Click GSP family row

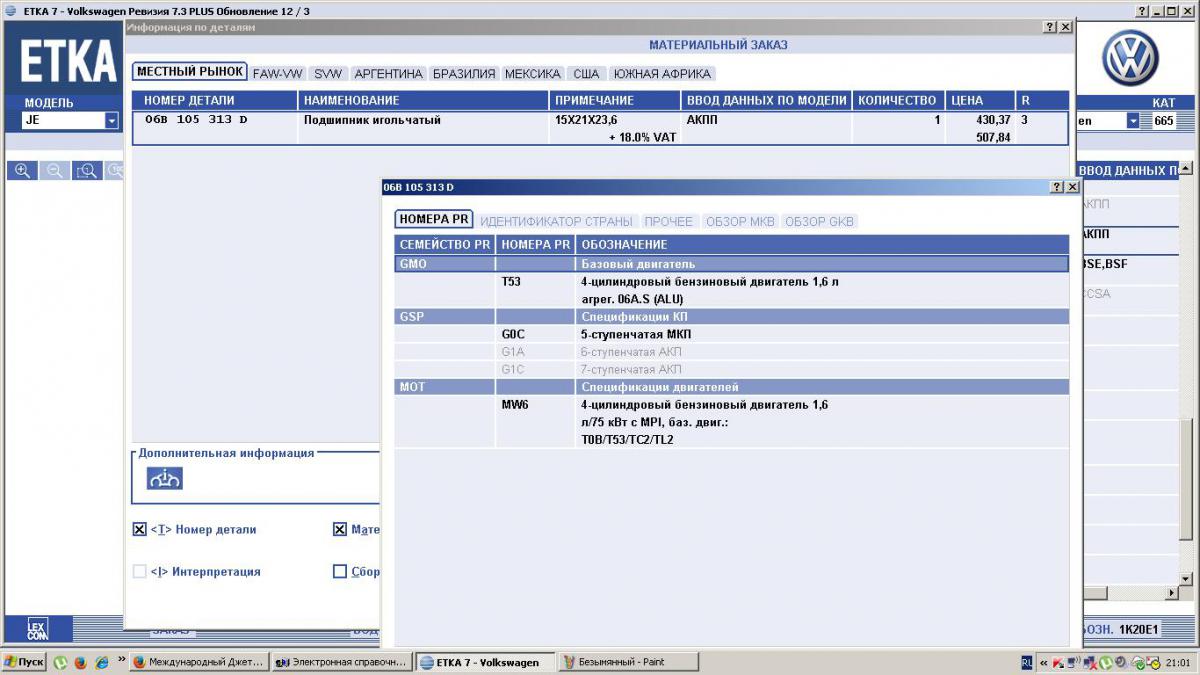point(732,316)
